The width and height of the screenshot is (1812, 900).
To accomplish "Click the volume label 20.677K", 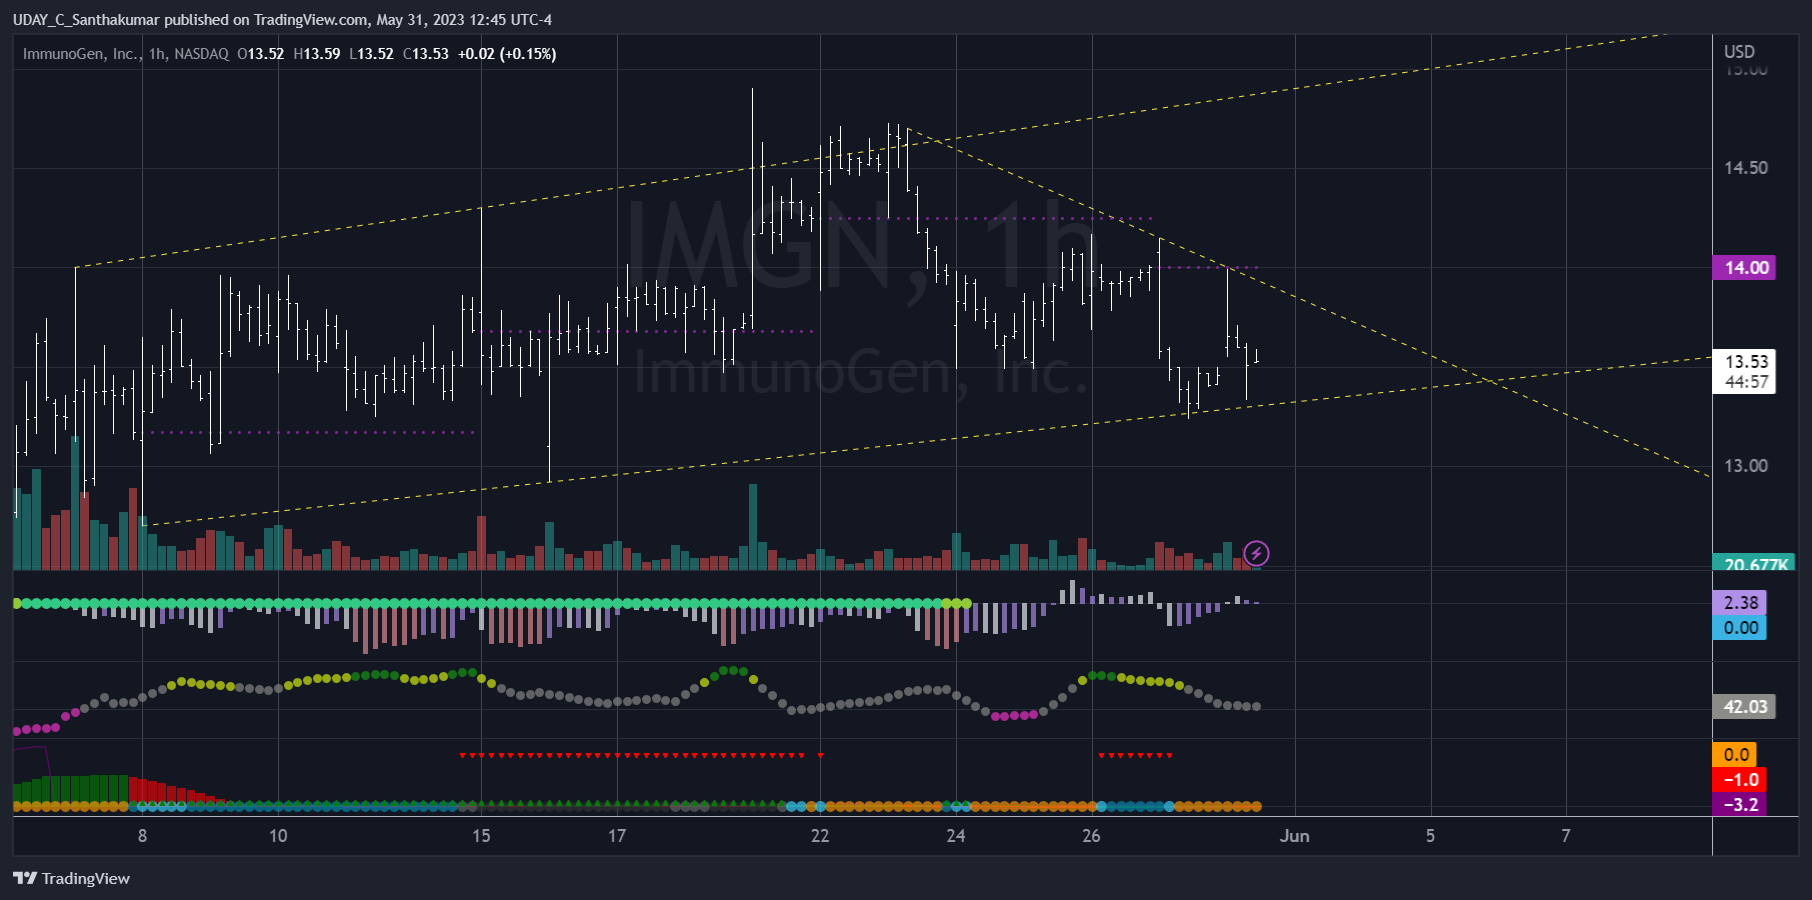I will [x=1754, y=564].
